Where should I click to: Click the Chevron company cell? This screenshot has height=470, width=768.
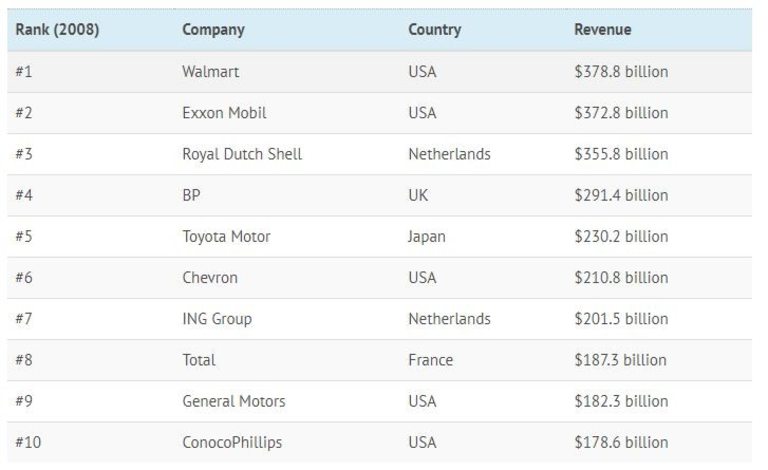click(210, 278)
